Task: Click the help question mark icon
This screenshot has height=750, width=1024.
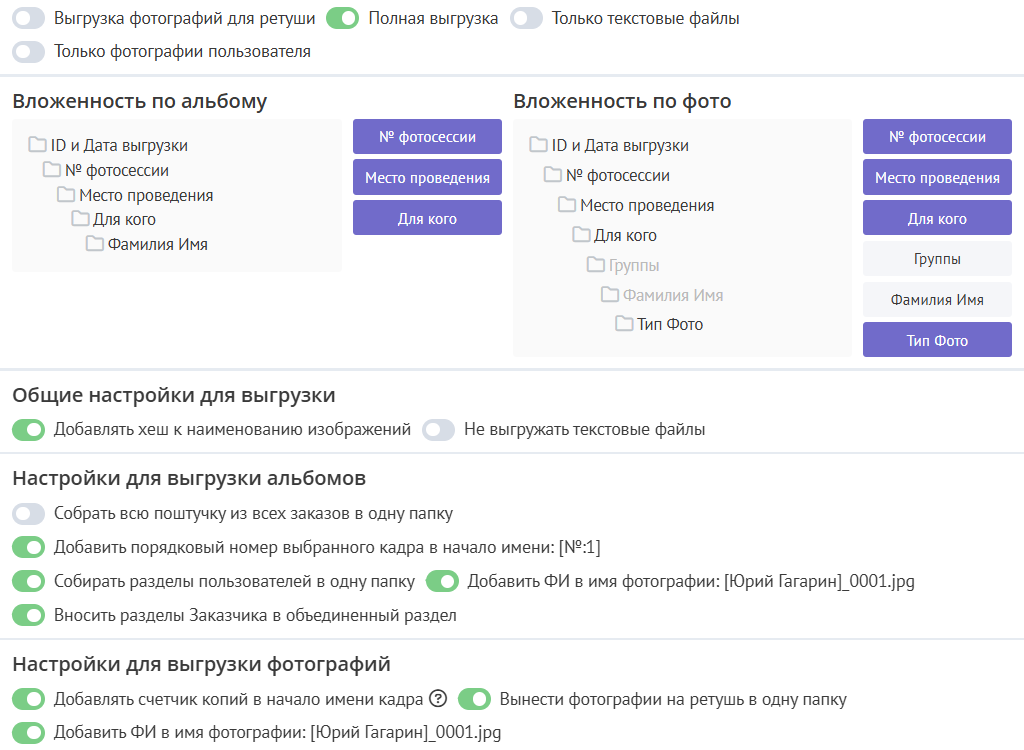Action: pos(437,699)
